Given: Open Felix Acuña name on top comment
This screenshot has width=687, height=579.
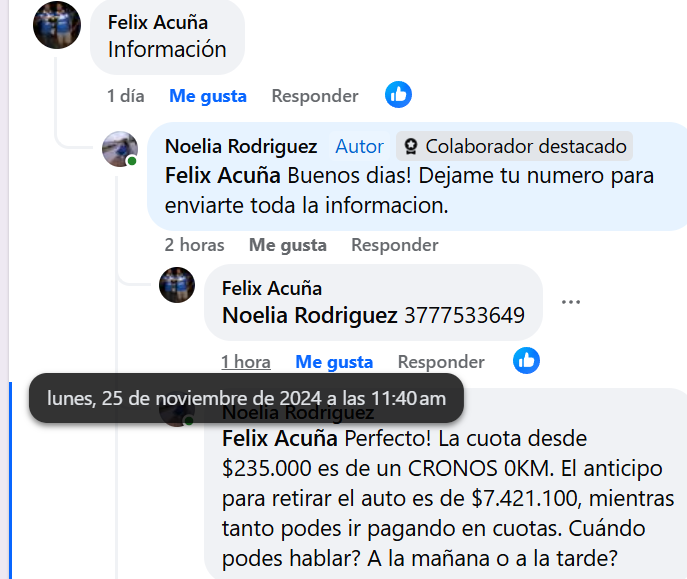Looking at the screenshot, I should click(x=158, y=22).
